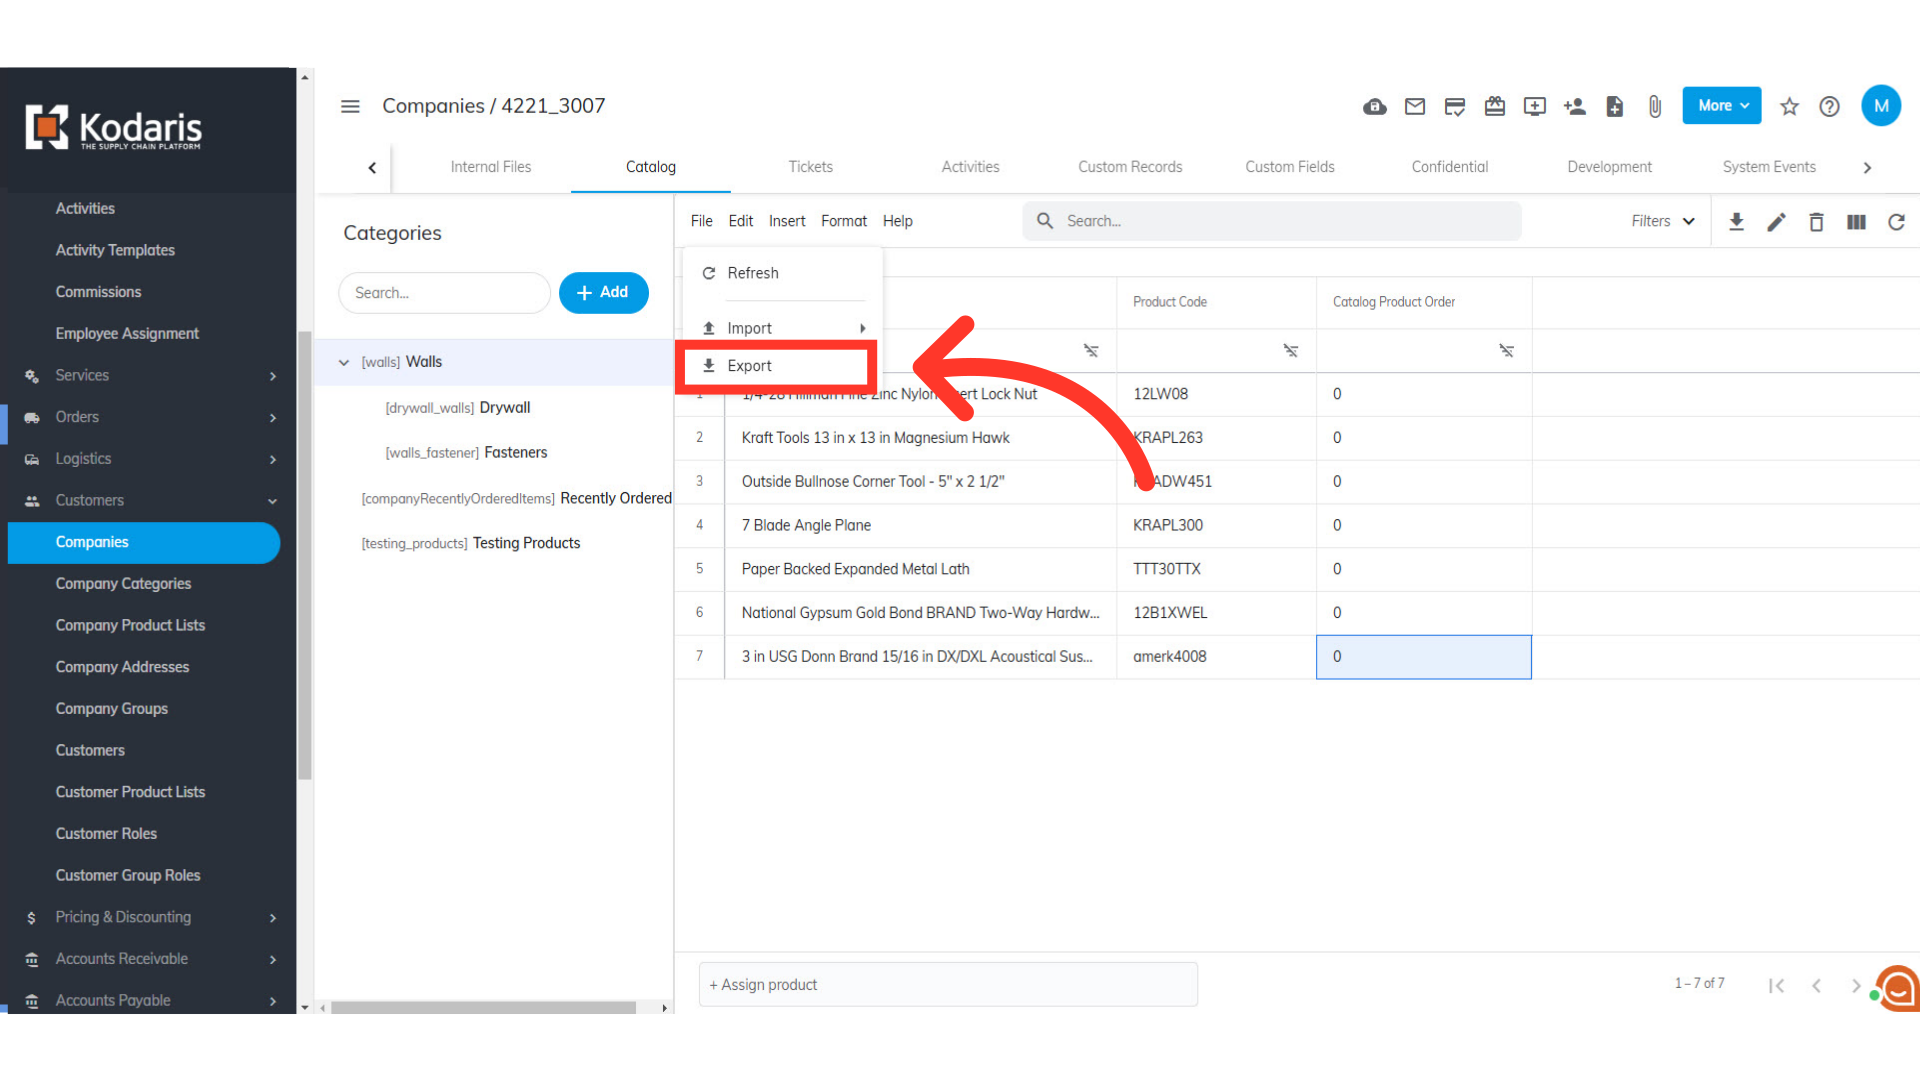The width and height of the screenshot is (1920, 1080).
Task: Open the help question mark icon
Action: coord(1830,106)
